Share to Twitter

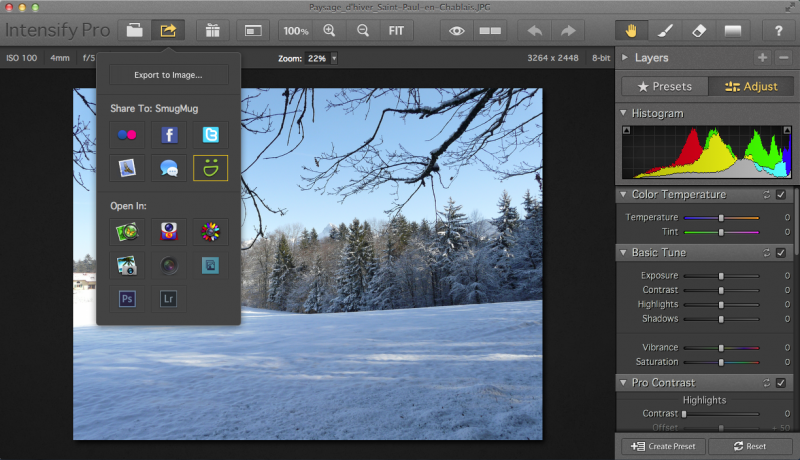pos(210,135)
